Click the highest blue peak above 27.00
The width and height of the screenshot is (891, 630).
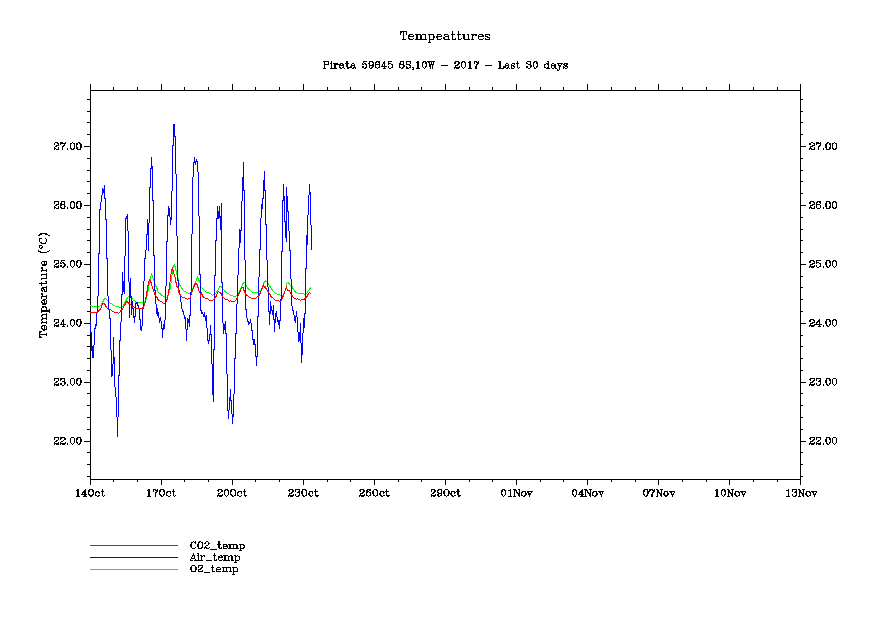pos(174,125)
